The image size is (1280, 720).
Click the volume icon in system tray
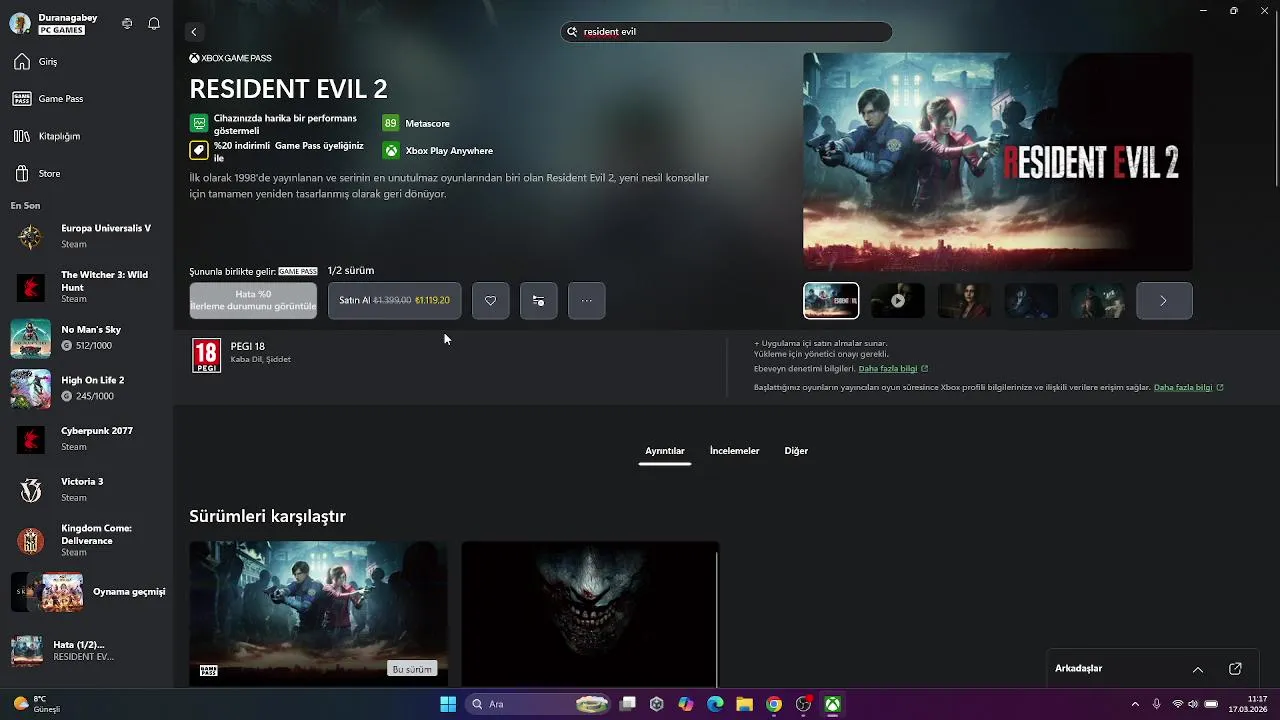(1193, 704)
